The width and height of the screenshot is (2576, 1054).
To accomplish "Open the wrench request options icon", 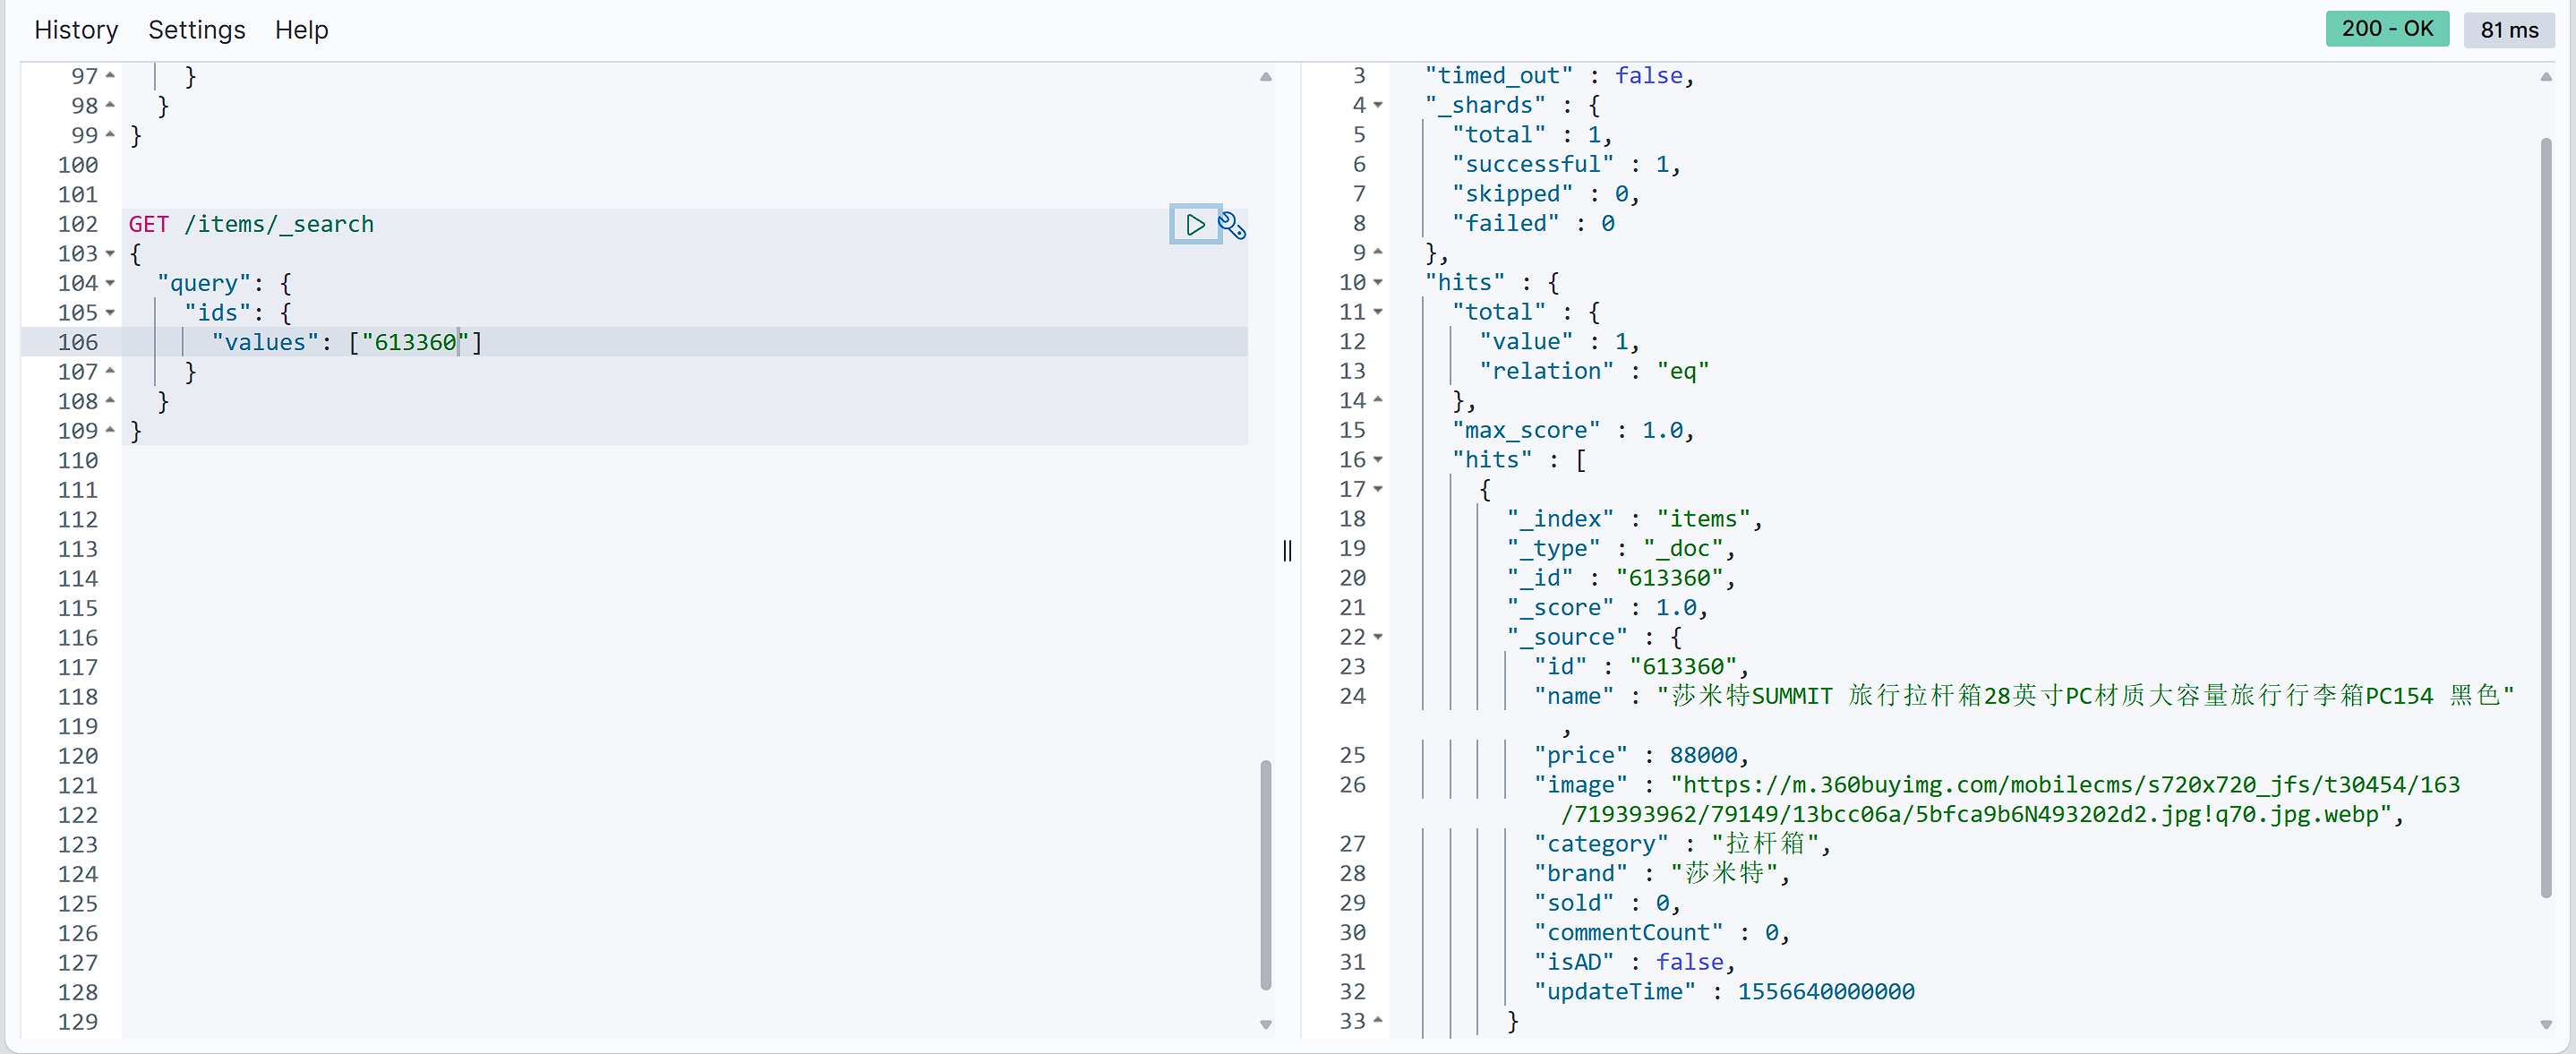I will pyautogui.click(x=1232, y=226).
